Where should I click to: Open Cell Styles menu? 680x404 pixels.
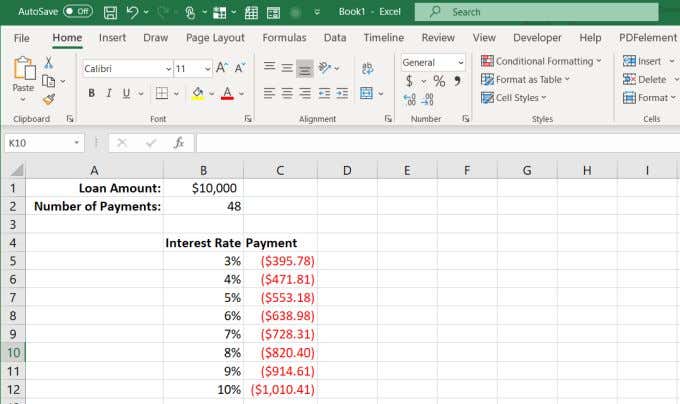point(513,98)
